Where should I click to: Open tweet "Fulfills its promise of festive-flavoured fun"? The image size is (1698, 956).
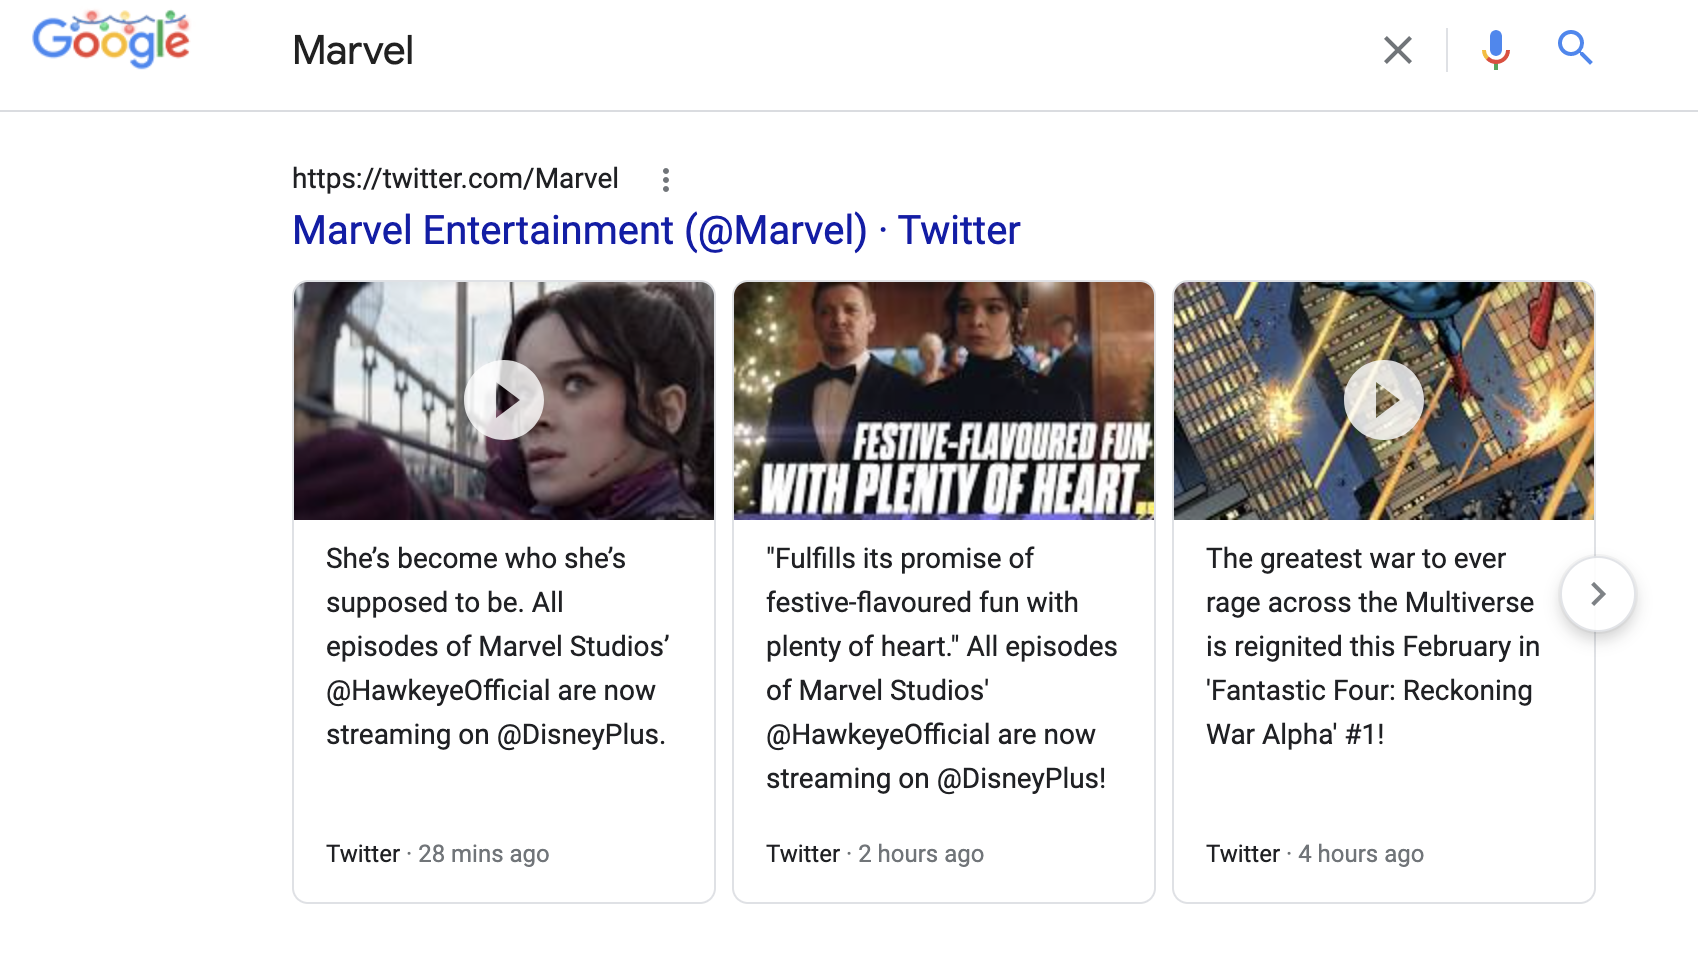pos(940,668)
